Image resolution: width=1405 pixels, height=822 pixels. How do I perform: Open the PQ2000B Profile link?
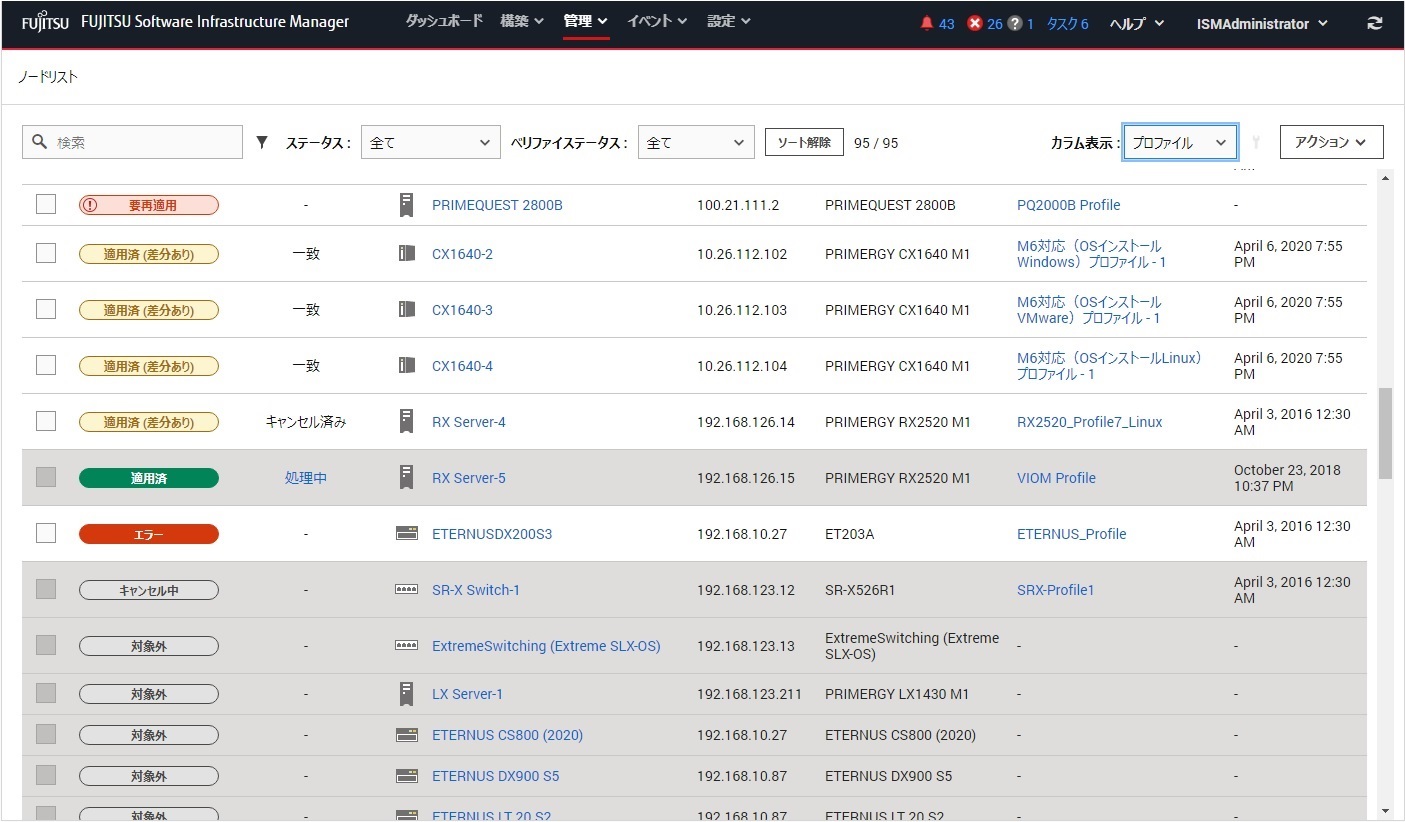pyautogui.click(x=1068, y=205)
